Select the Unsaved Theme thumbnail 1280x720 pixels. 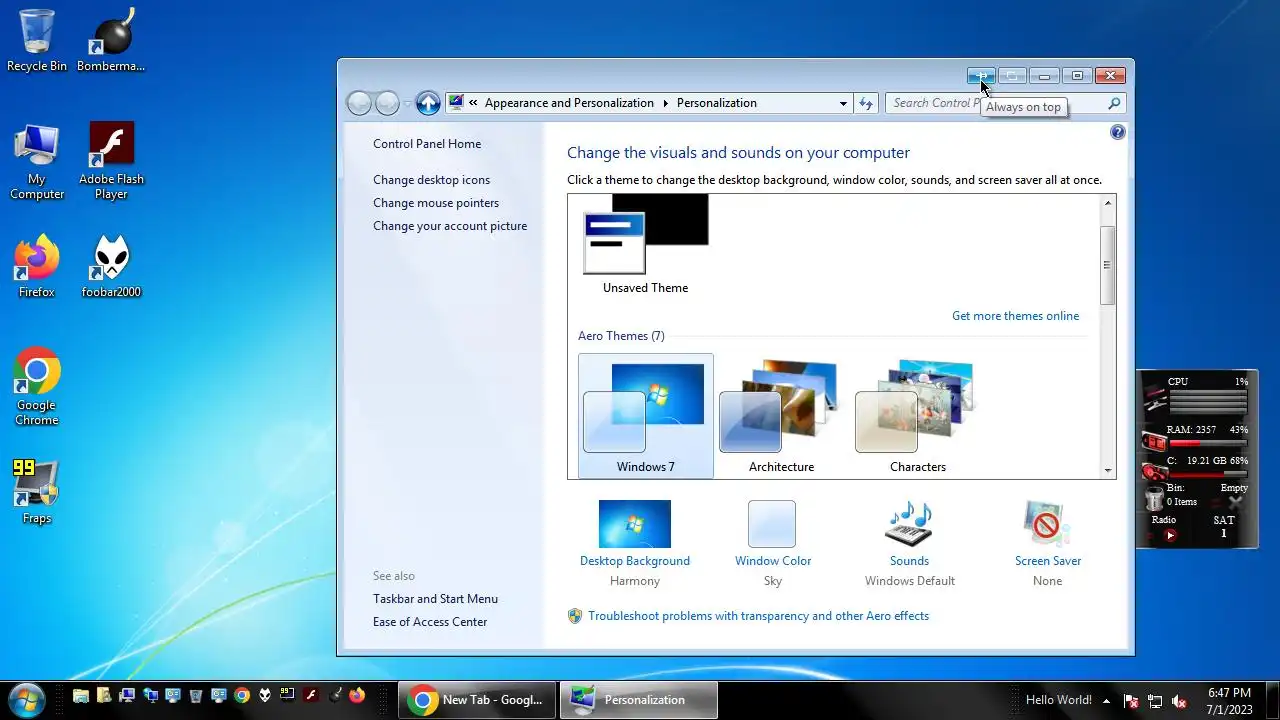645,245
